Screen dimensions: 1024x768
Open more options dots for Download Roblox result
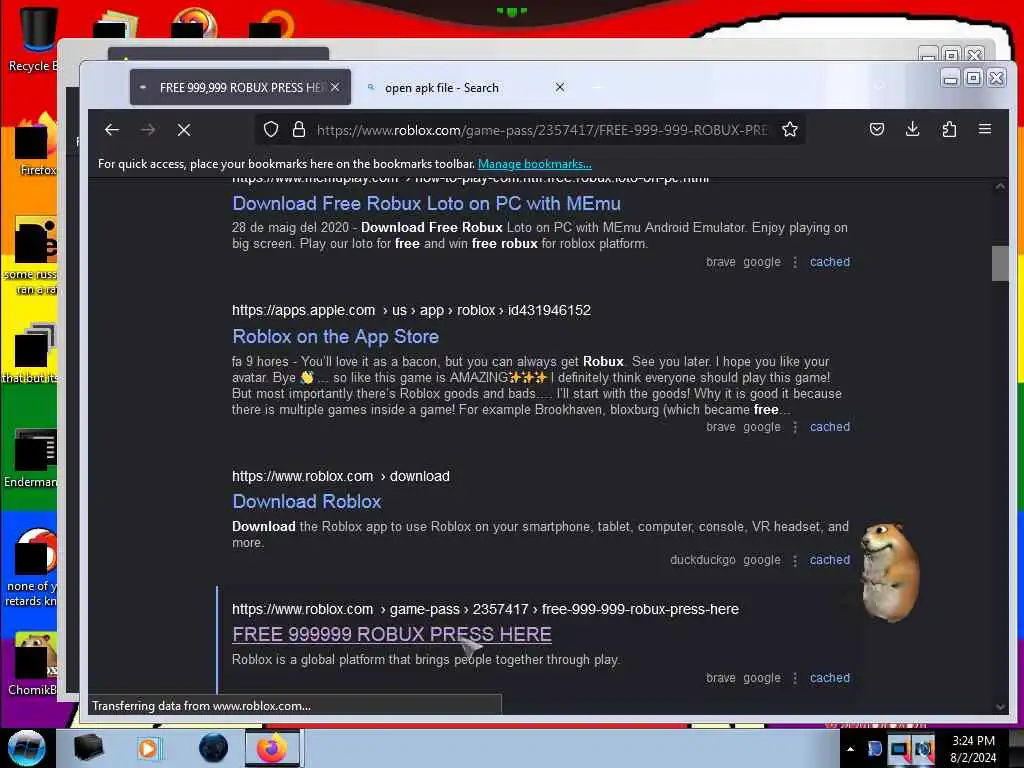795,560
